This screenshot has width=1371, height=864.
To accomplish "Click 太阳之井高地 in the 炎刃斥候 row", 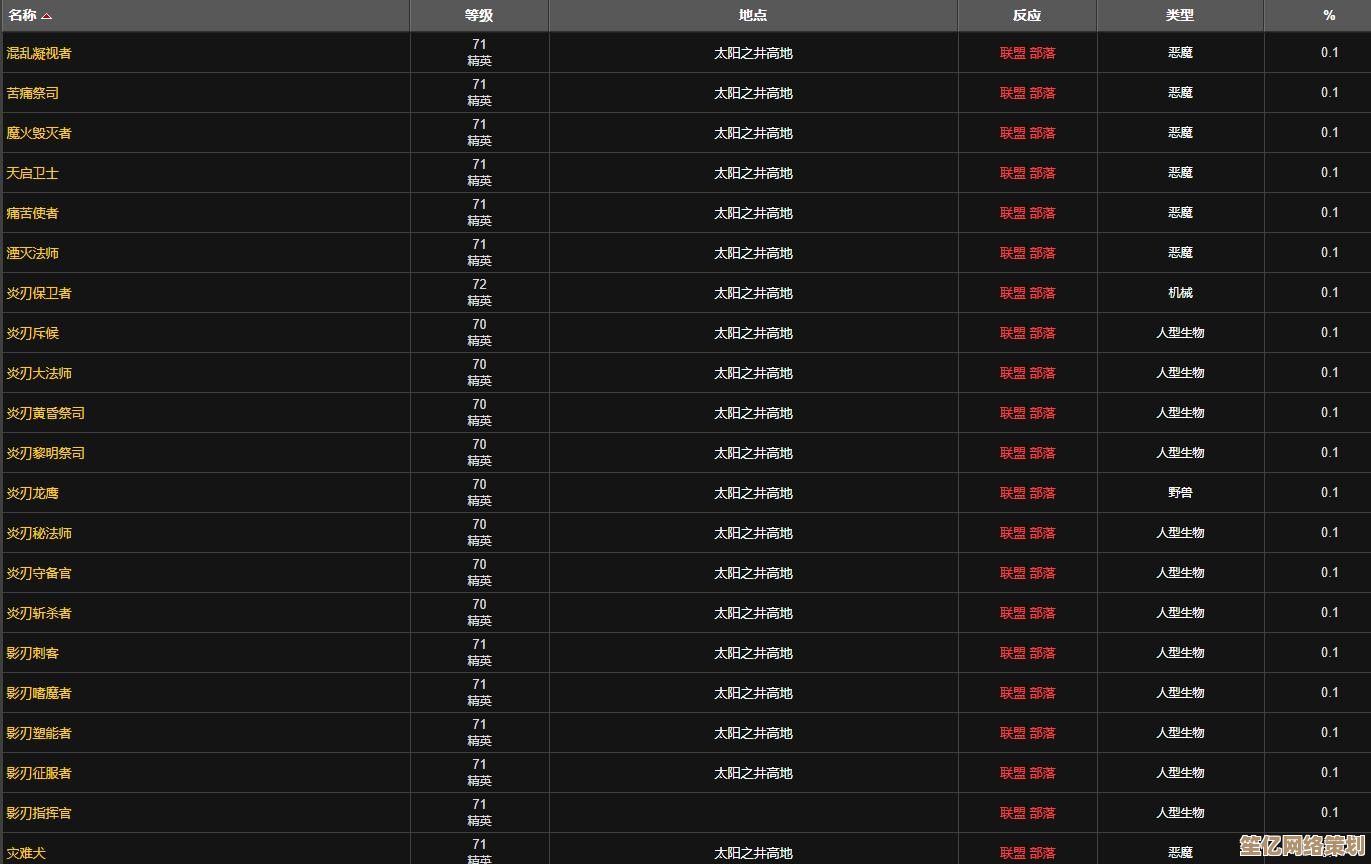I will pos(753,333).
